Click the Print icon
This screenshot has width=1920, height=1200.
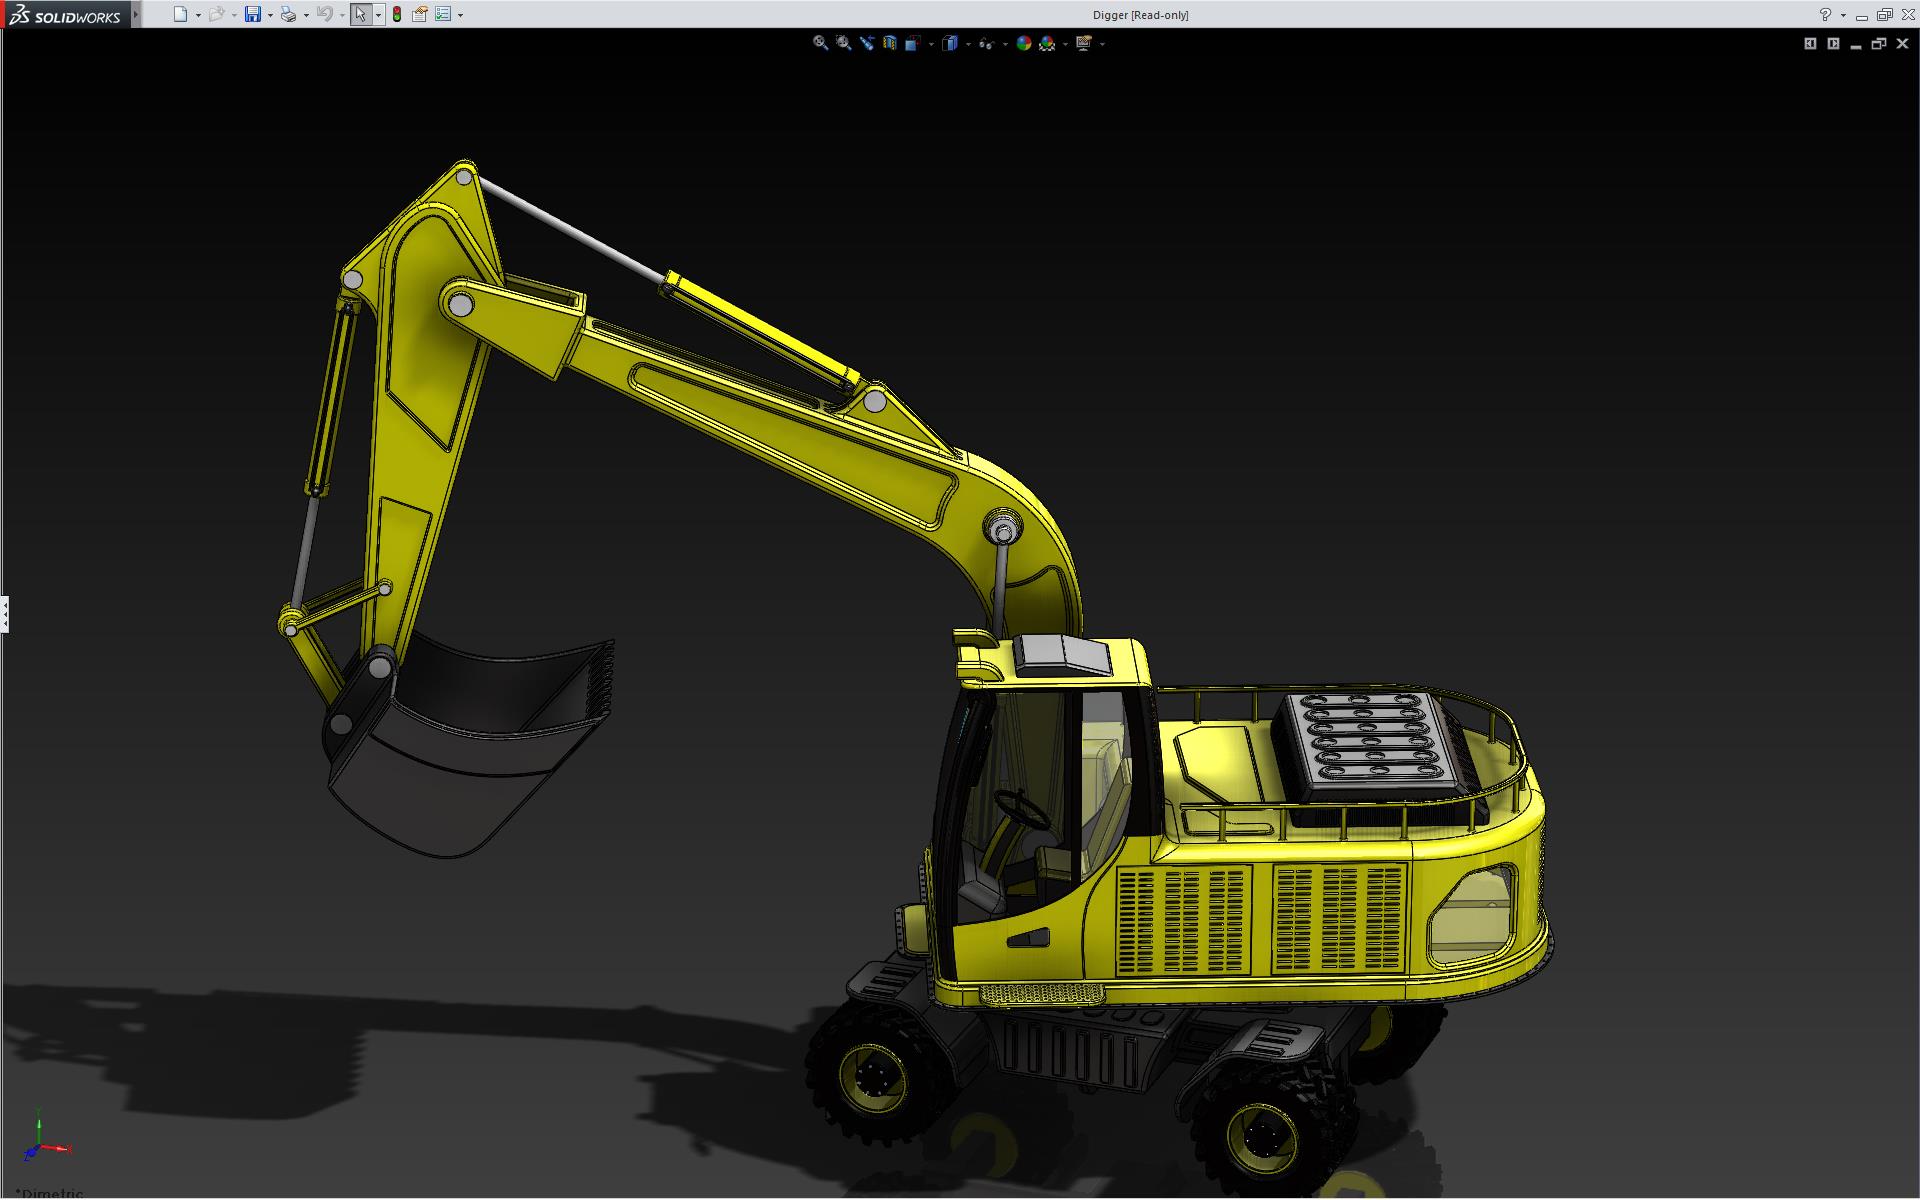288,14
